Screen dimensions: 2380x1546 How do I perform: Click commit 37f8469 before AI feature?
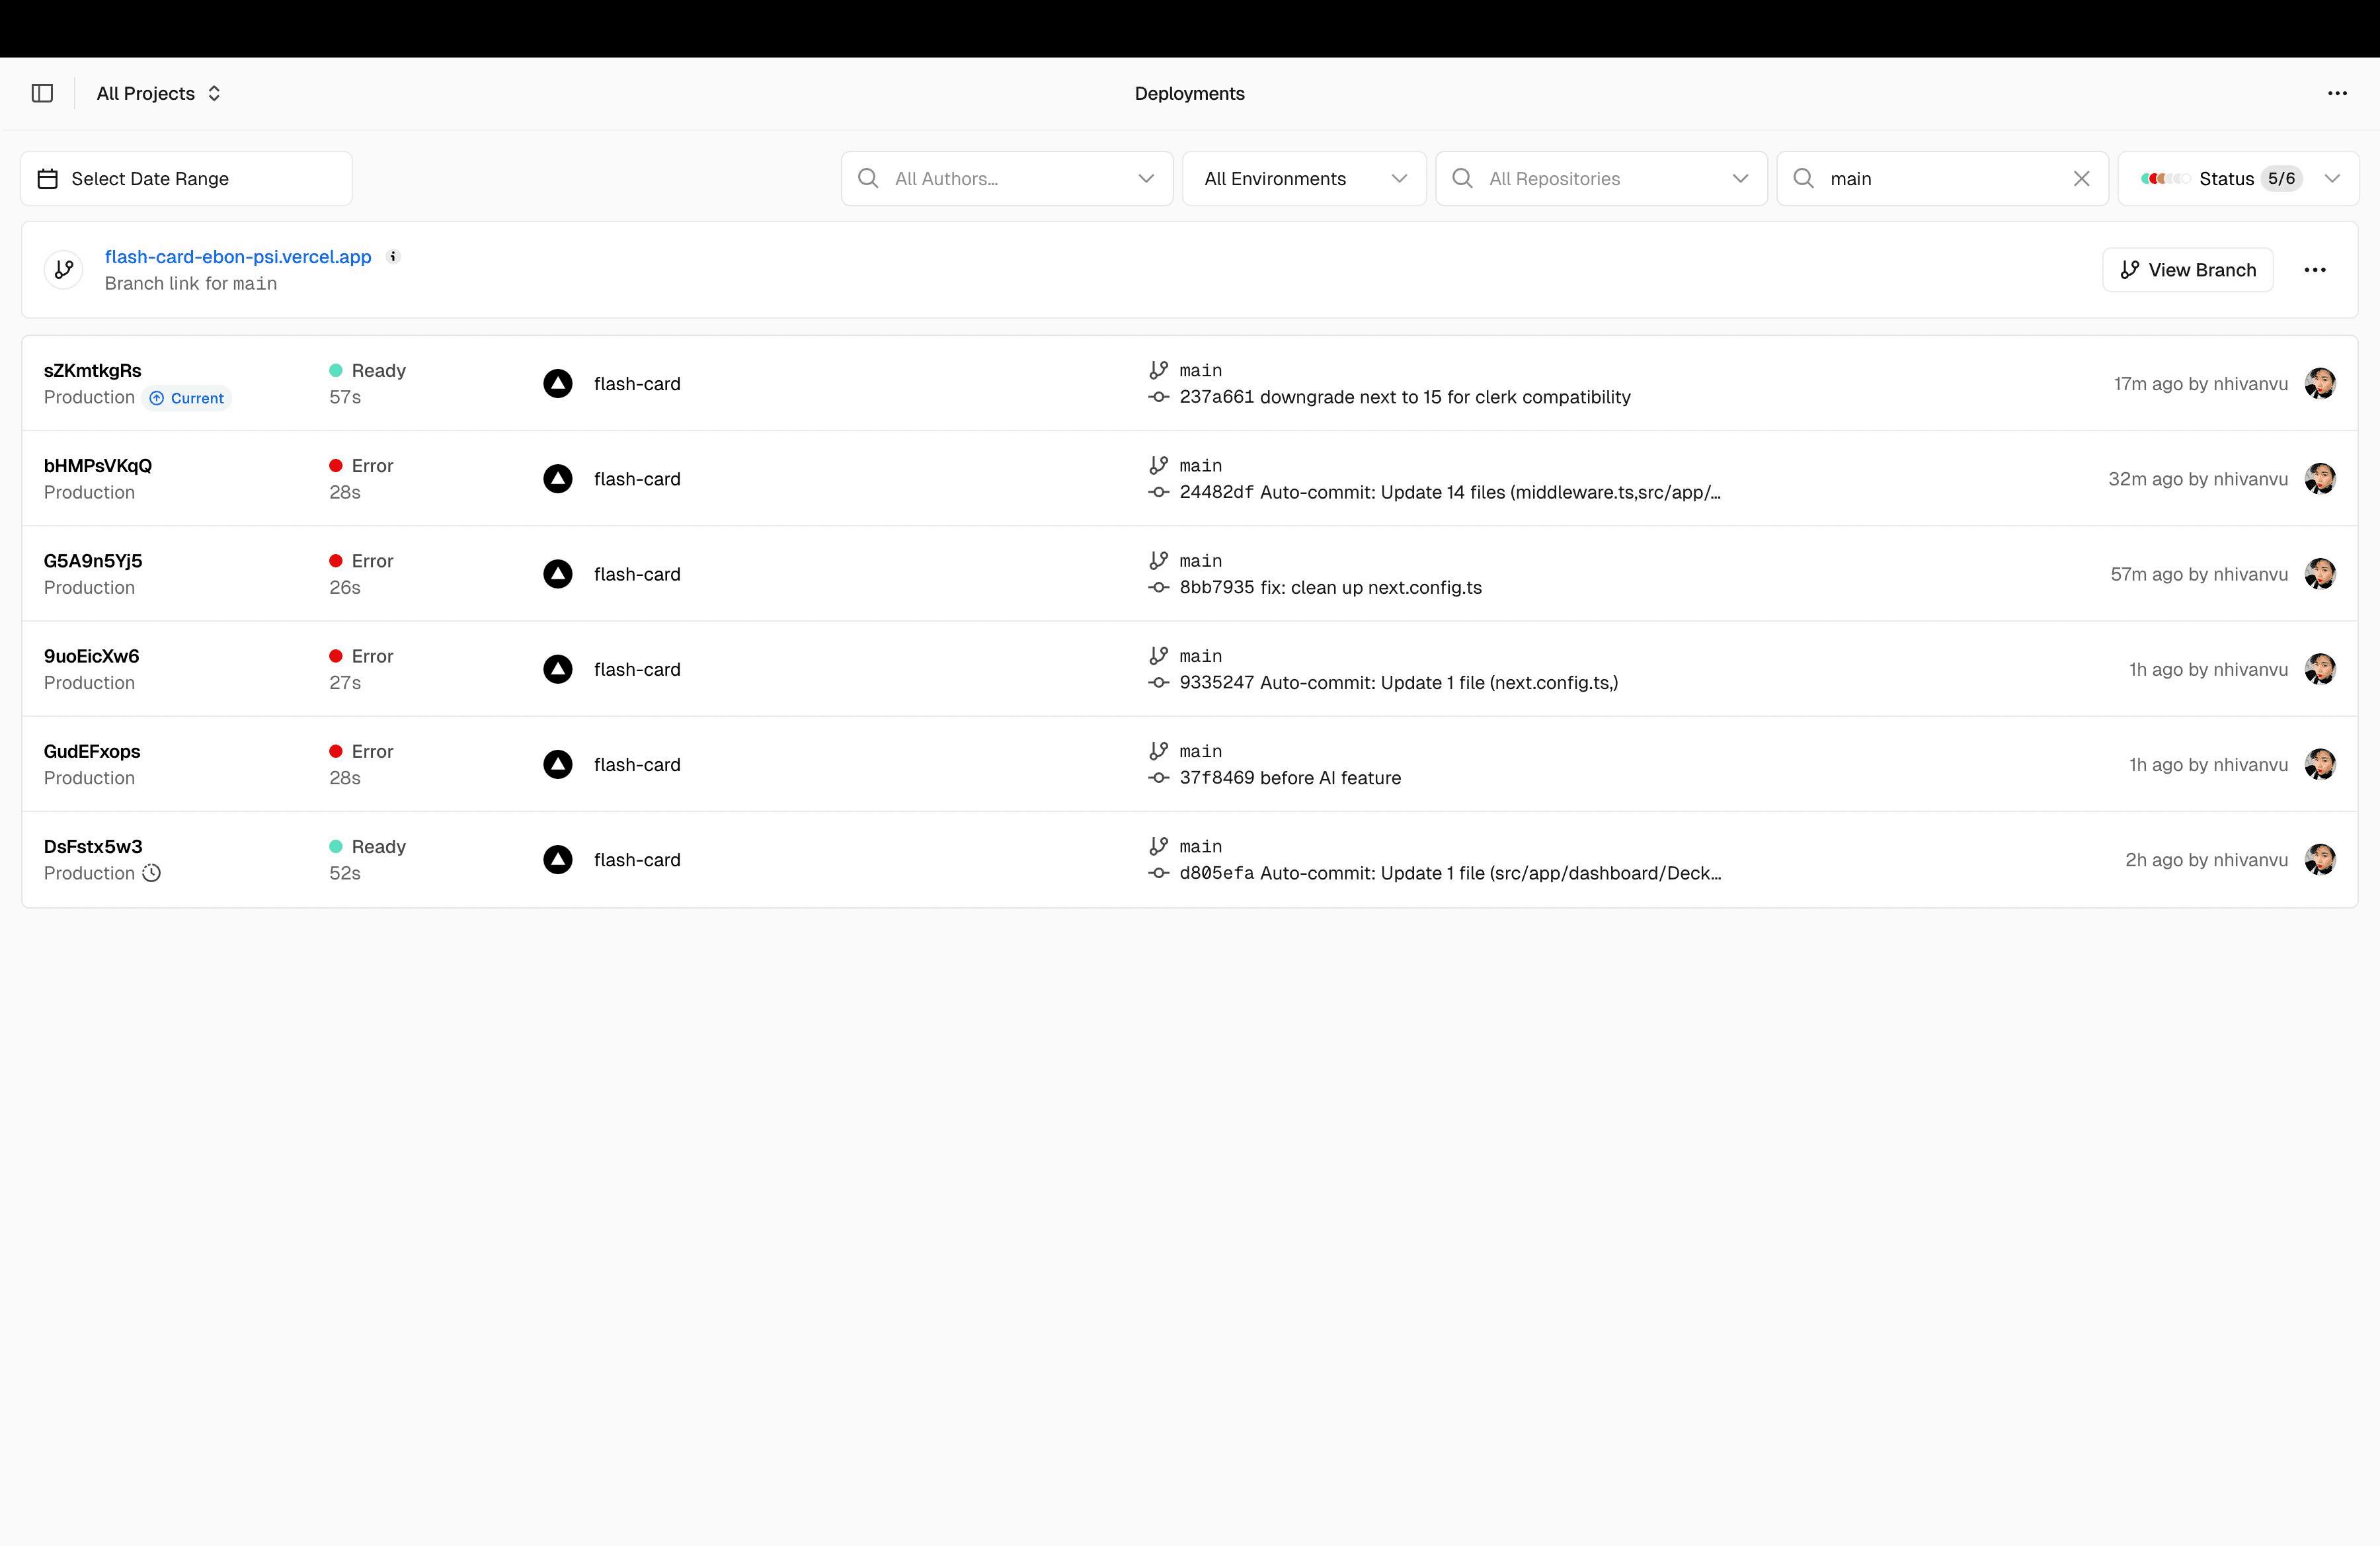(1290, 778)
